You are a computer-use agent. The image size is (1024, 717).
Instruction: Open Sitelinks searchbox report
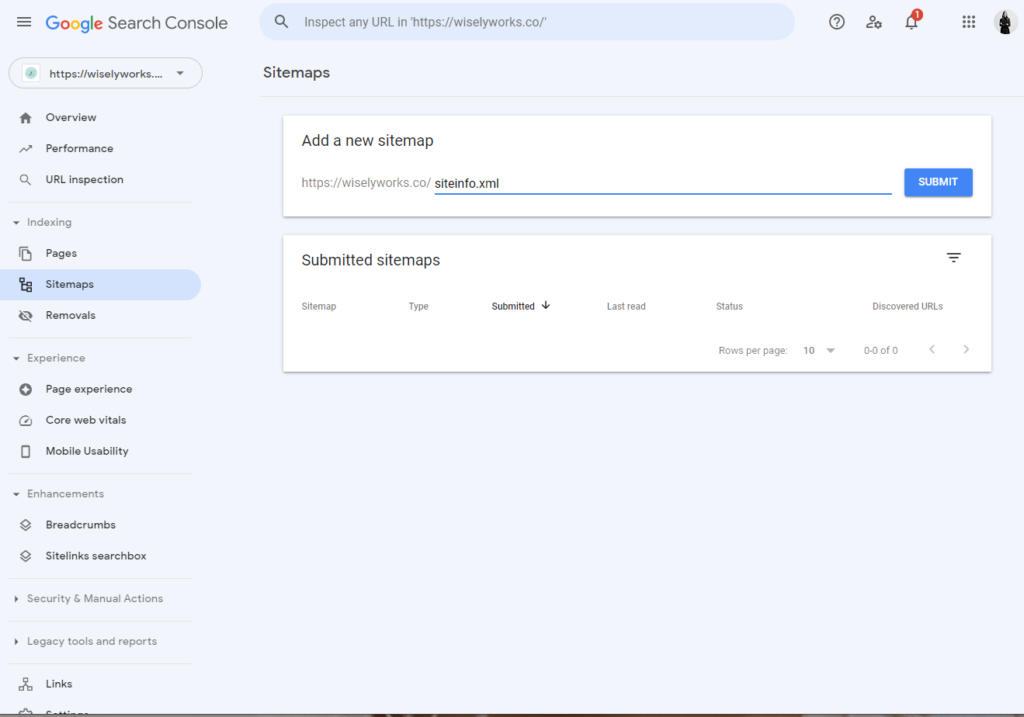pos(96,556)
